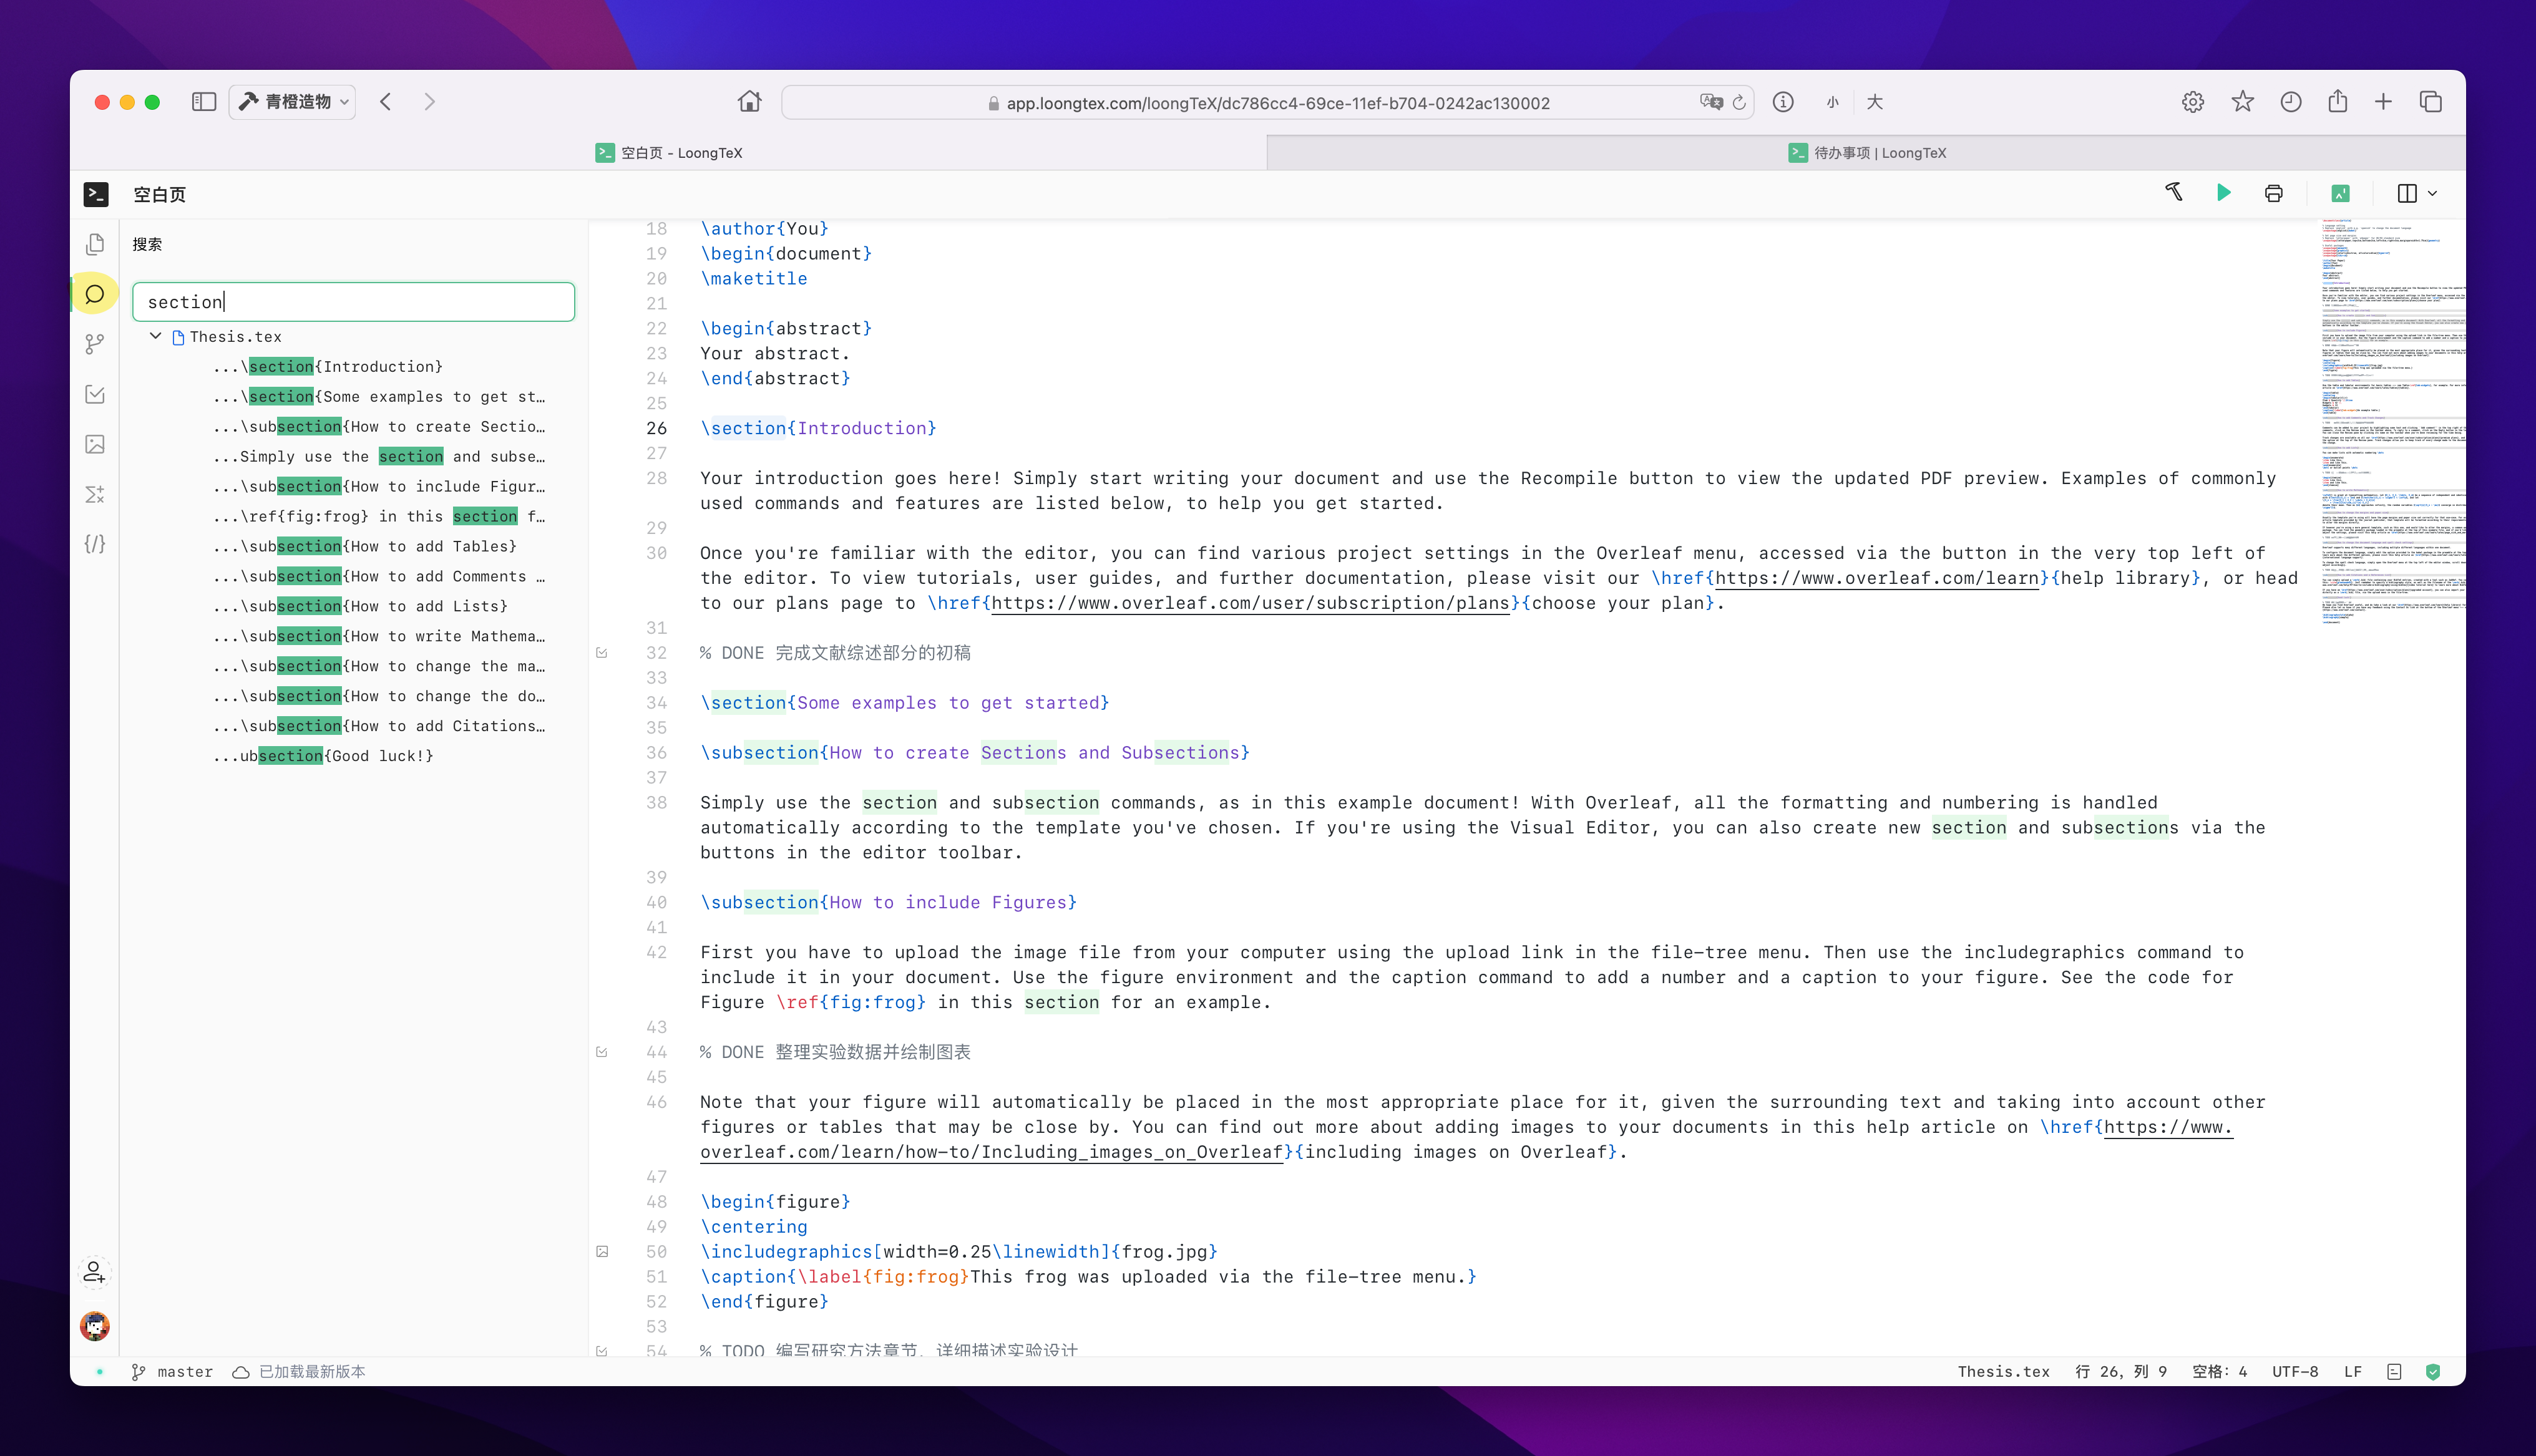Click the green compile play button
2536x1456 pixels.
[x=2223, y=193]
